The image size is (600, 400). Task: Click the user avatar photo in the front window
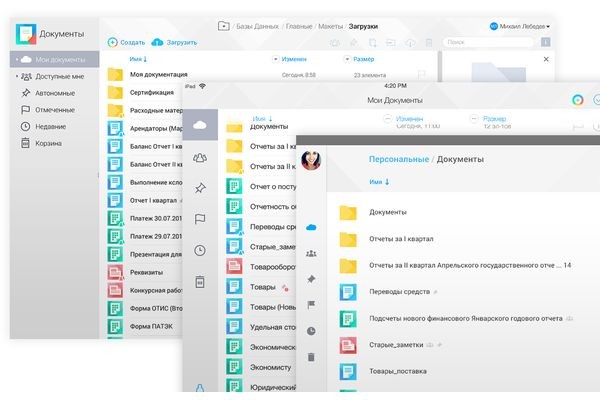[x=311, y=160]
